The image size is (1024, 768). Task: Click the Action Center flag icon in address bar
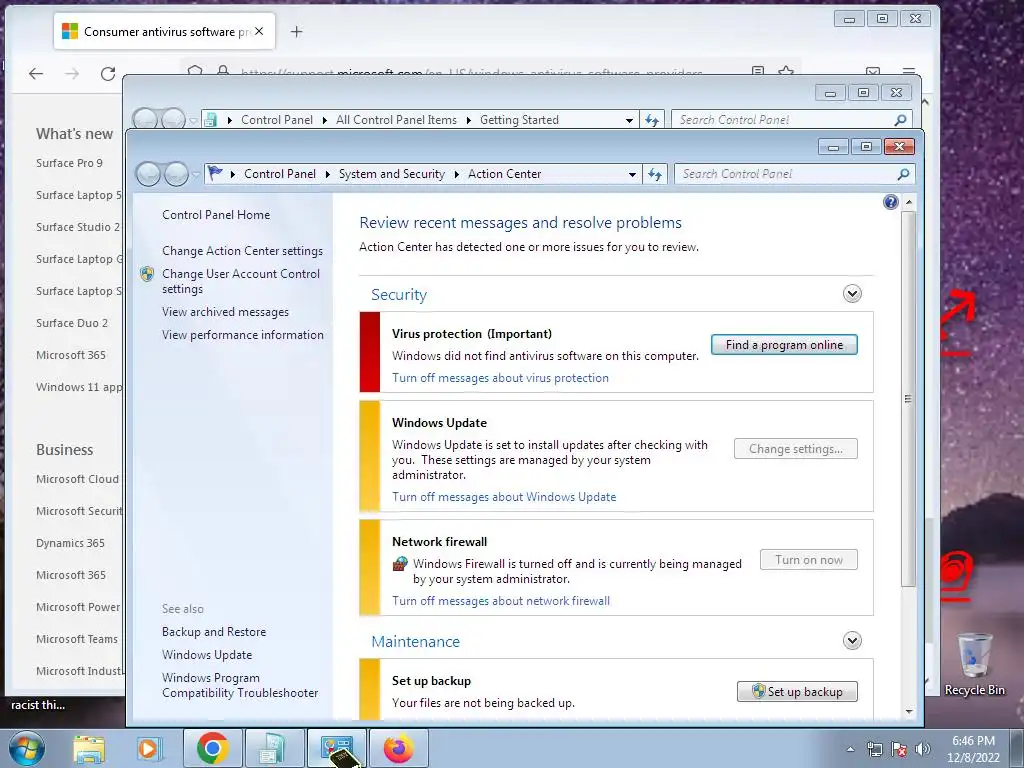[x=215, y=174]
